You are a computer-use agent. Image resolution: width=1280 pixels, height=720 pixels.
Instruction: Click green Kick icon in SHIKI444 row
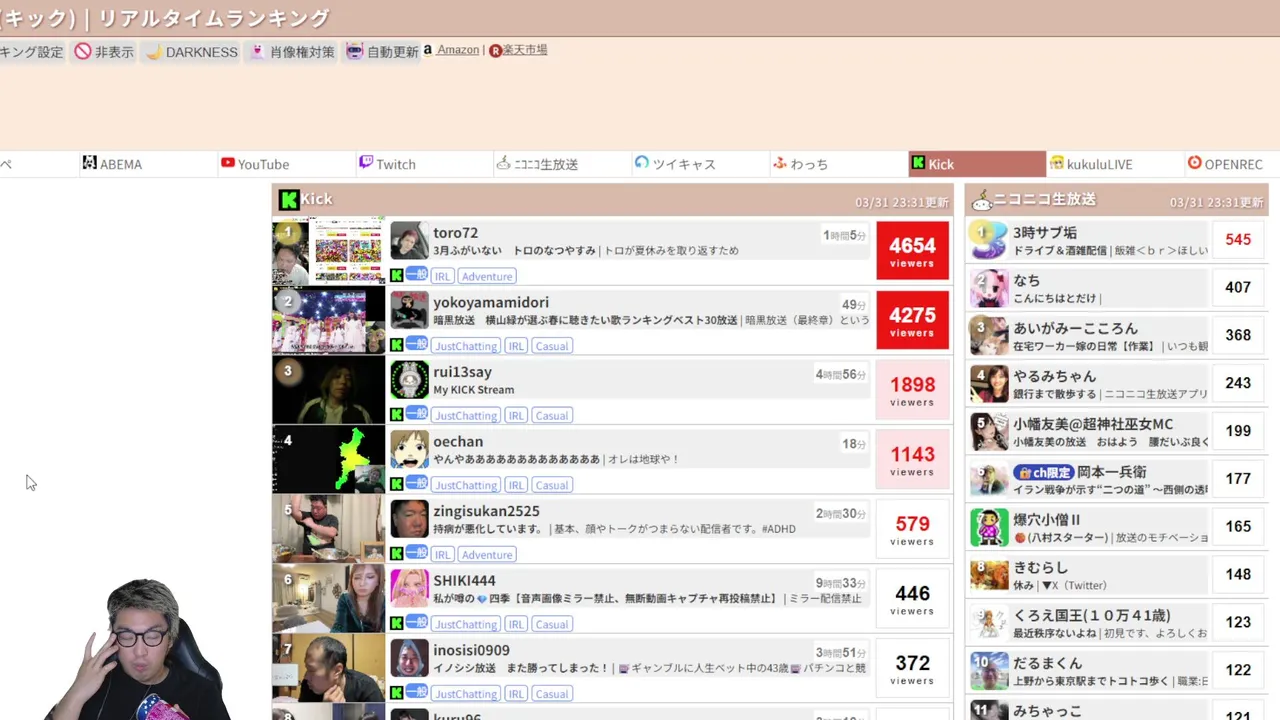pos(397,623)
